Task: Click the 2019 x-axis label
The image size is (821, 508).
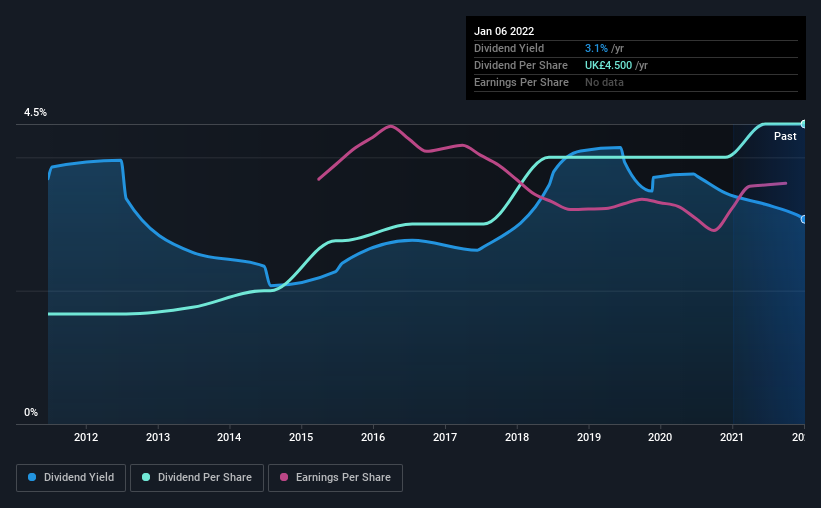Action: [589, 437]
